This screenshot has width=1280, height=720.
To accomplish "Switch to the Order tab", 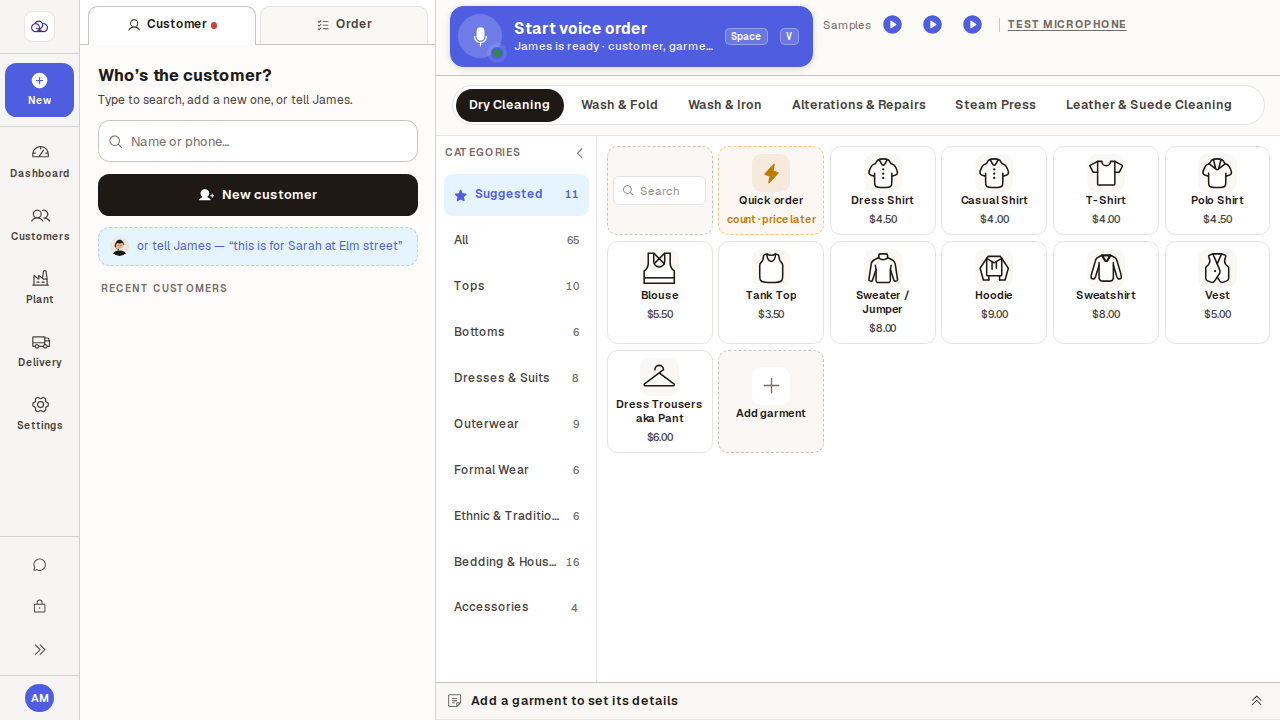I will [x=344, y=25].
